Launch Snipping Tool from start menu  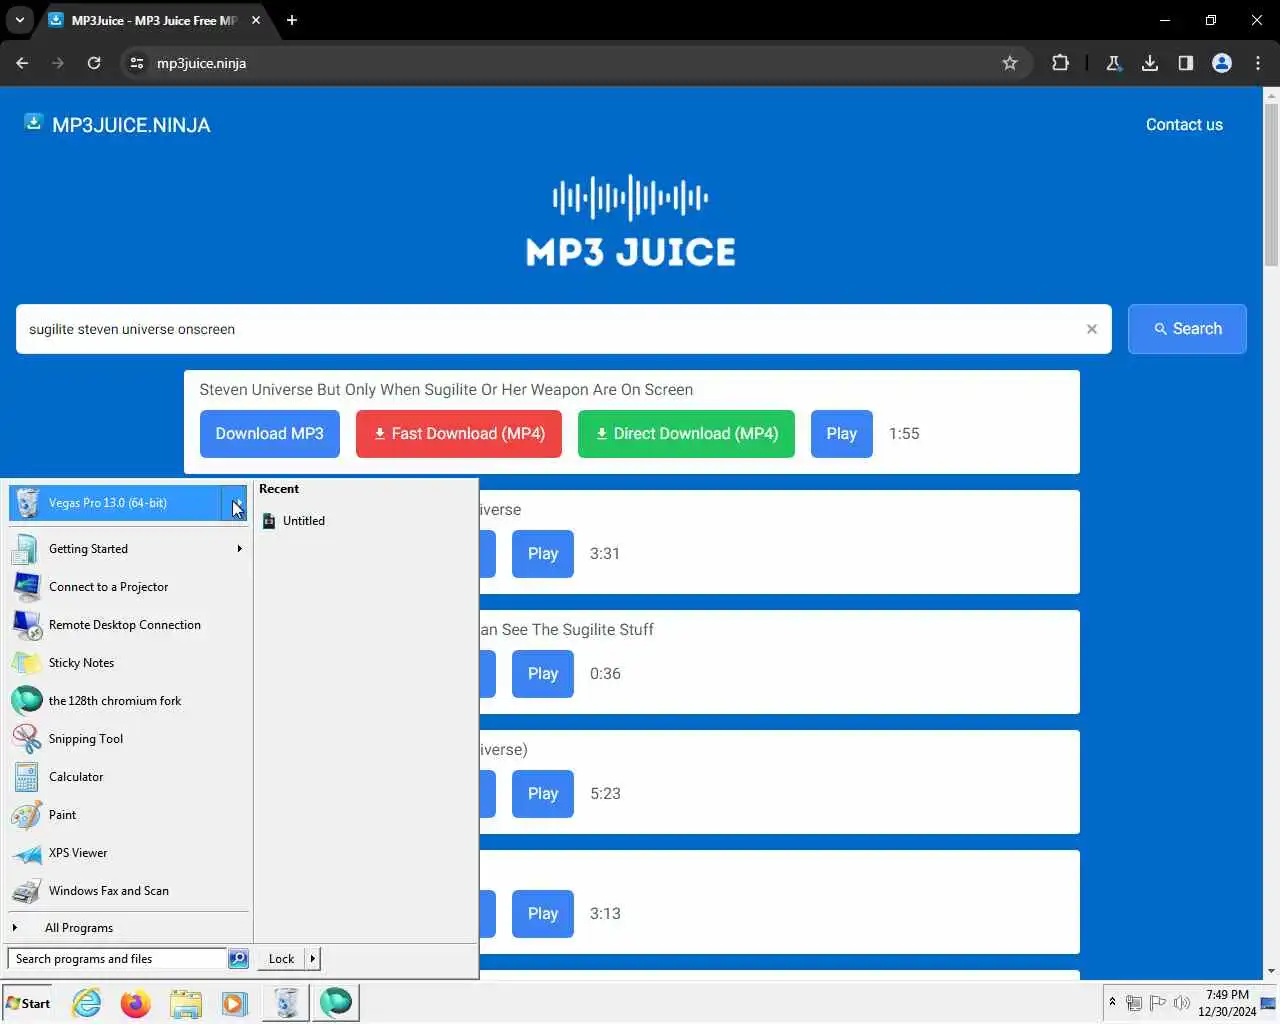pos(128,739)
